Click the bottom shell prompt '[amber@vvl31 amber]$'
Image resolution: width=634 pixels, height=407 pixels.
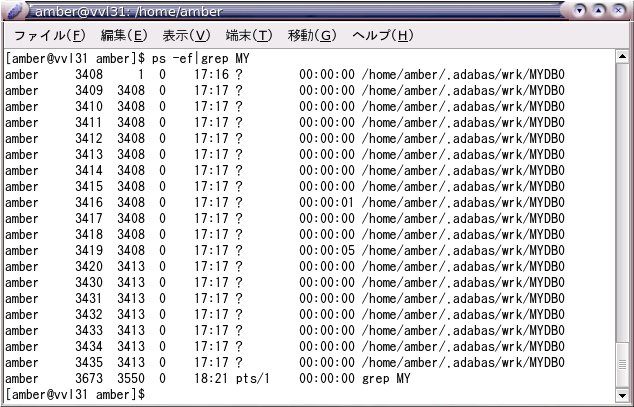75,394
